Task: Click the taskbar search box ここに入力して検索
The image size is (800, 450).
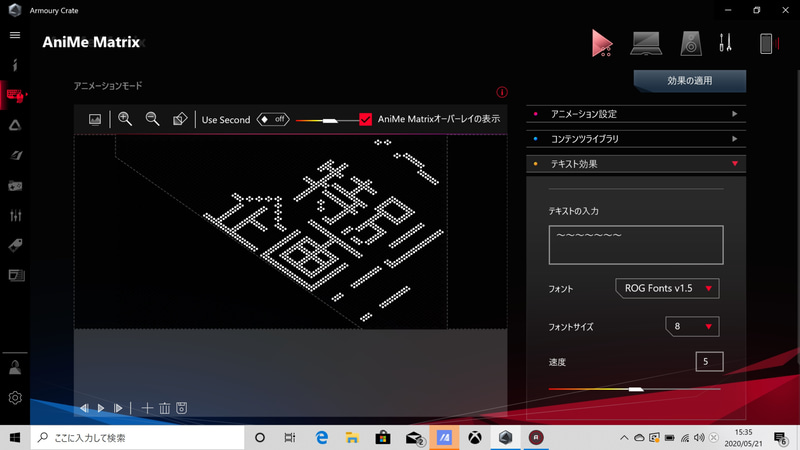Action: pyautogui.click(x=137, y=438)
